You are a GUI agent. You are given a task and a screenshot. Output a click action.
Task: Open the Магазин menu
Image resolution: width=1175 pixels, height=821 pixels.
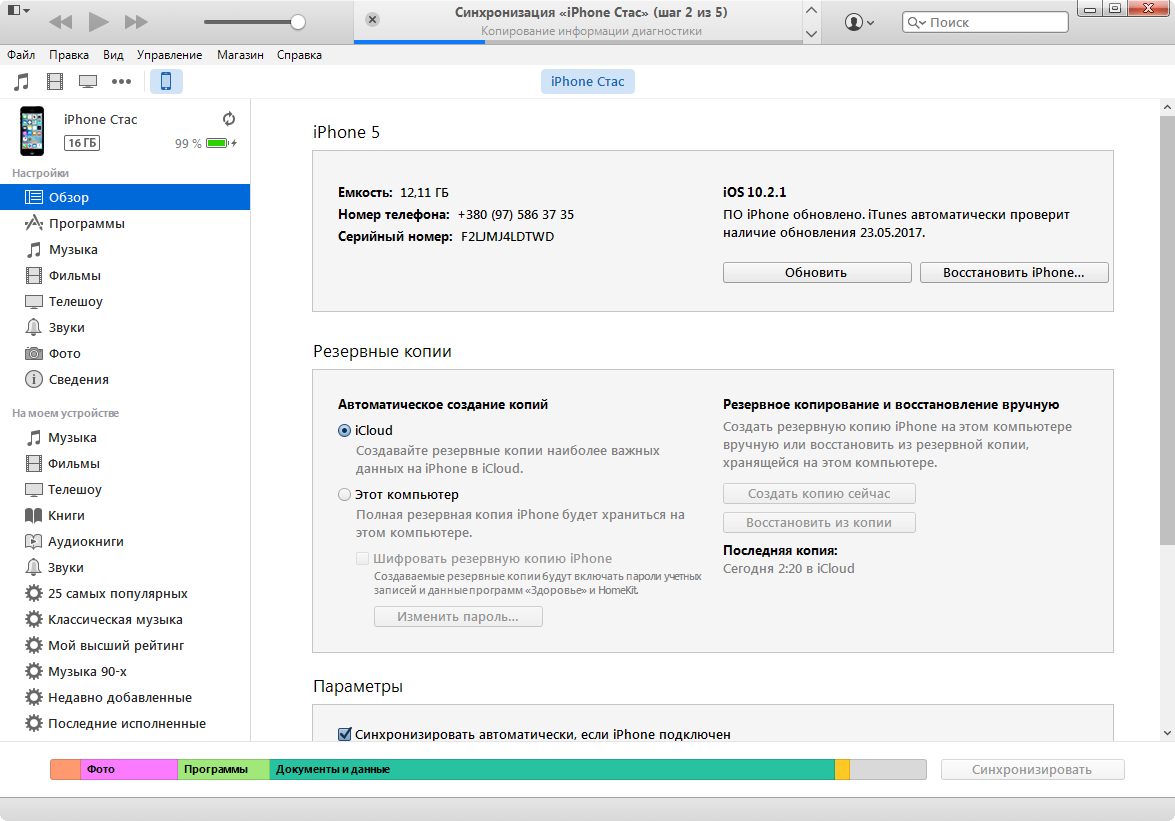[240, 55]
